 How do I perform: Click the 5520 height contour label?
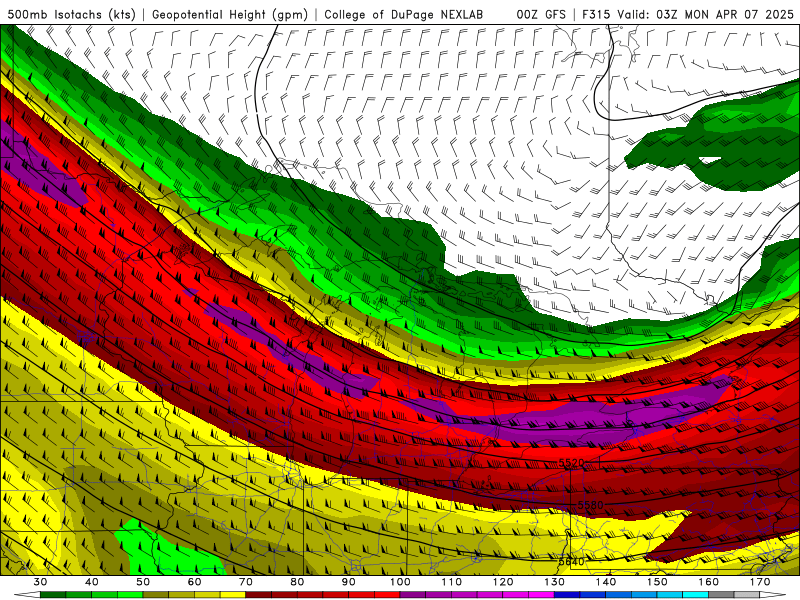tap(571, 463)
